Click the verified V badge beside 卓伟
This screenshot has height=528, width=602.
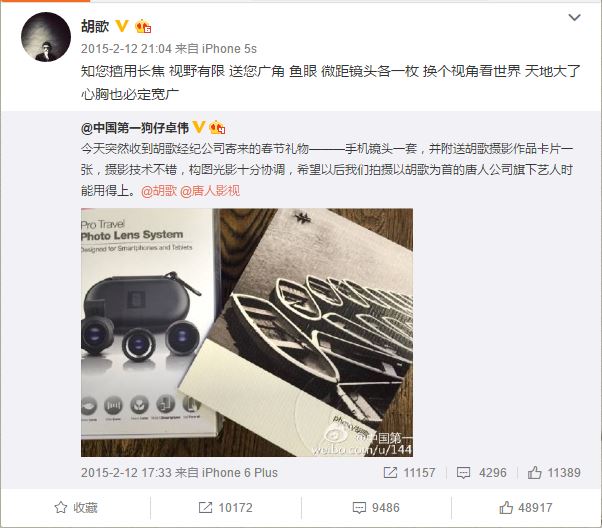coord(199,127)
